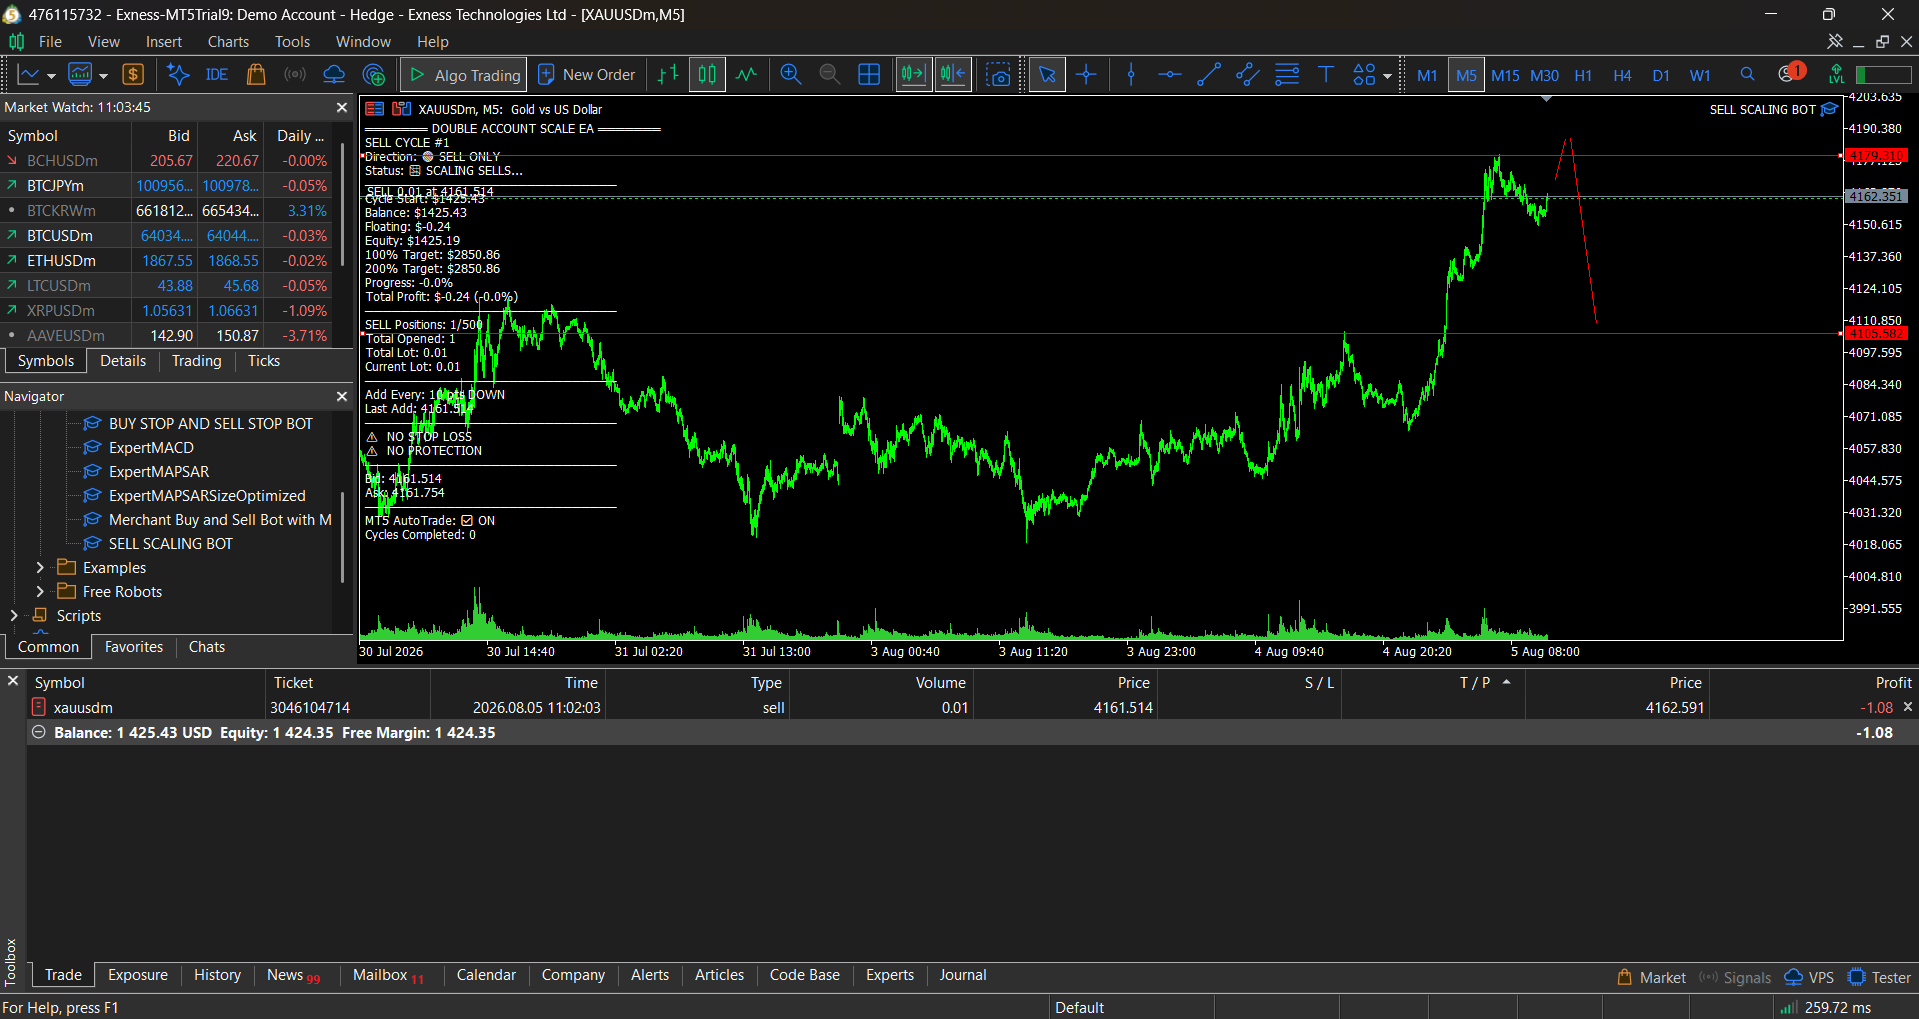Select ETHUSDm row in Market Watch
This screenshot has width=1919, height=1019.
(166, 261)
